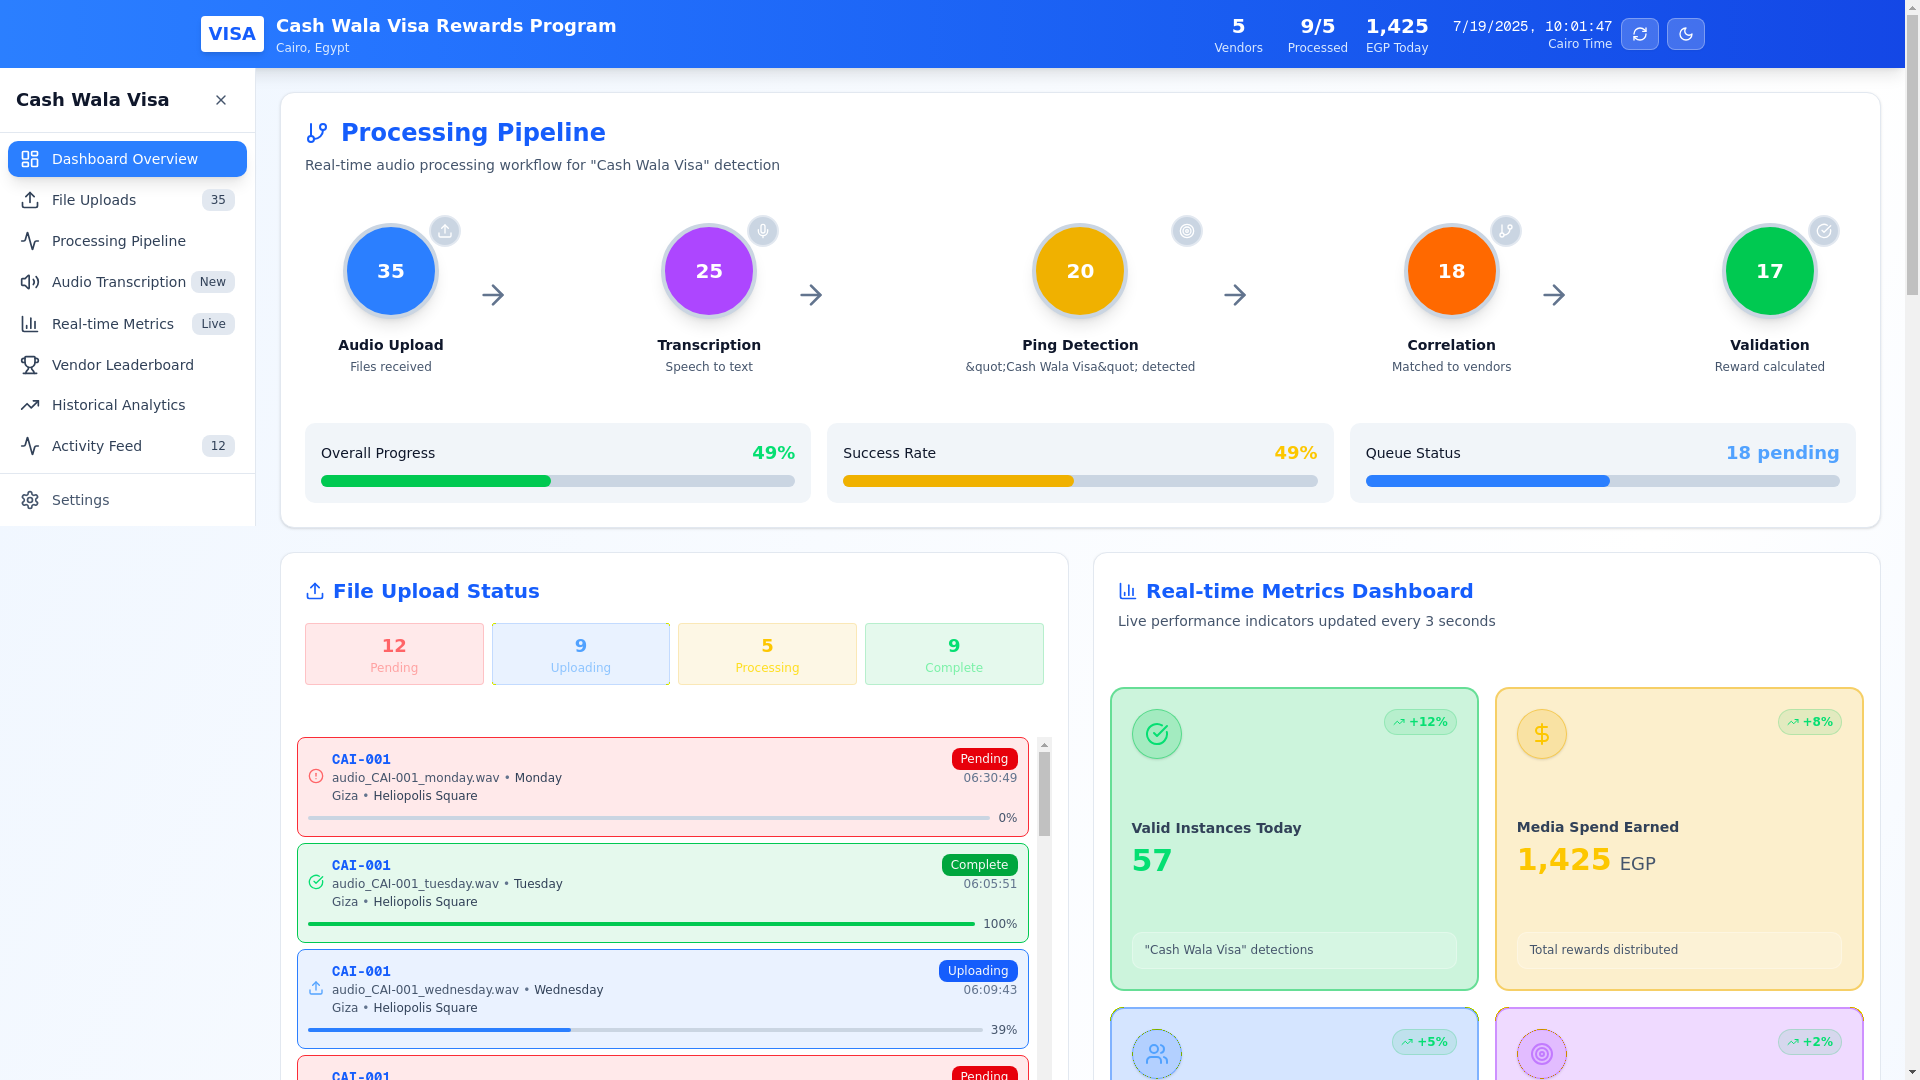
Task: Open Audio Transcription in the sidebar
Action: coord(127,282)
